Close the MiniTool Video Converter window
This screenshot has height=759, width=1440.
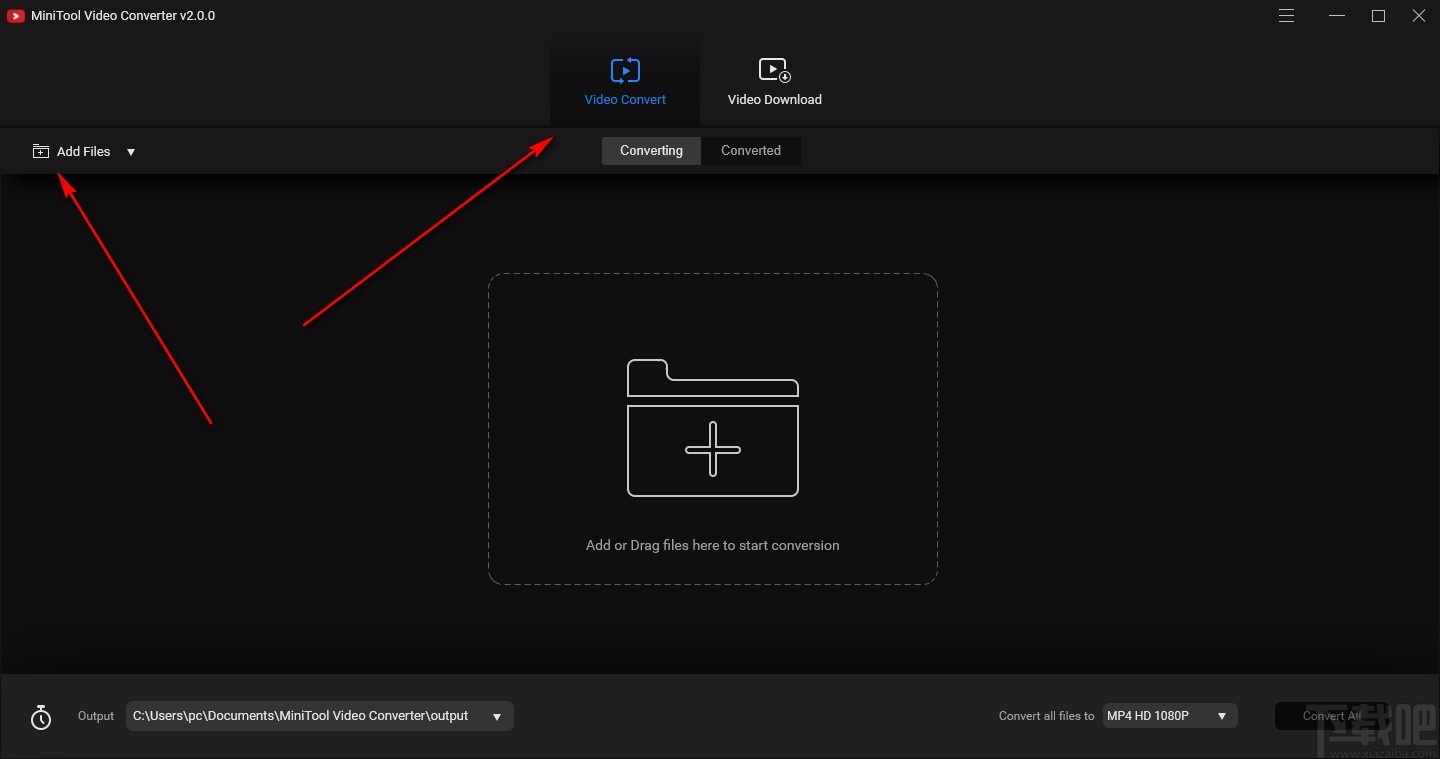click(x=1419, y=16)
